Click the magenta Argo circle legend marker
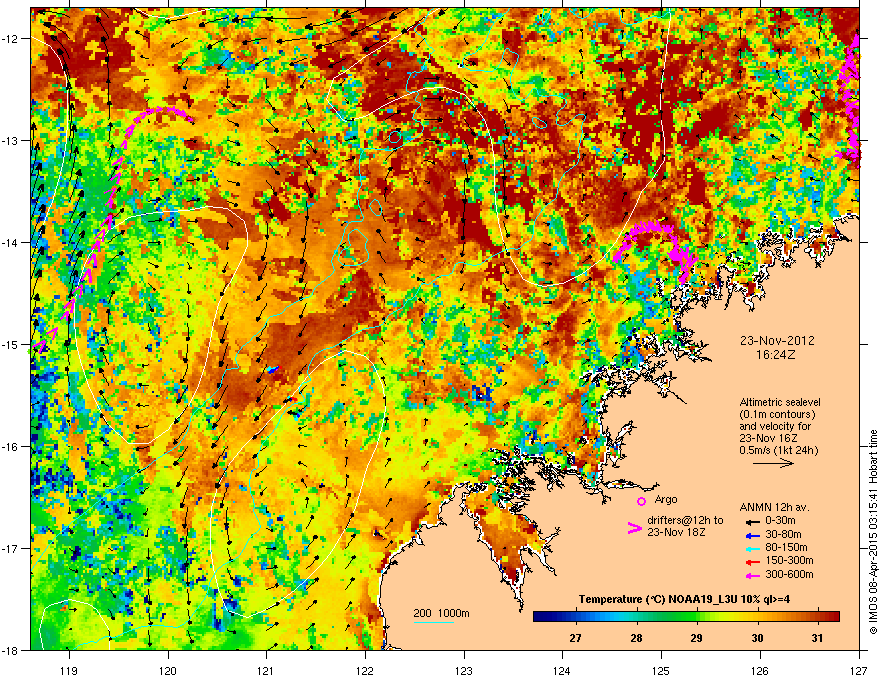Screen dimensions: 880x680 click(x=641, y=501)
